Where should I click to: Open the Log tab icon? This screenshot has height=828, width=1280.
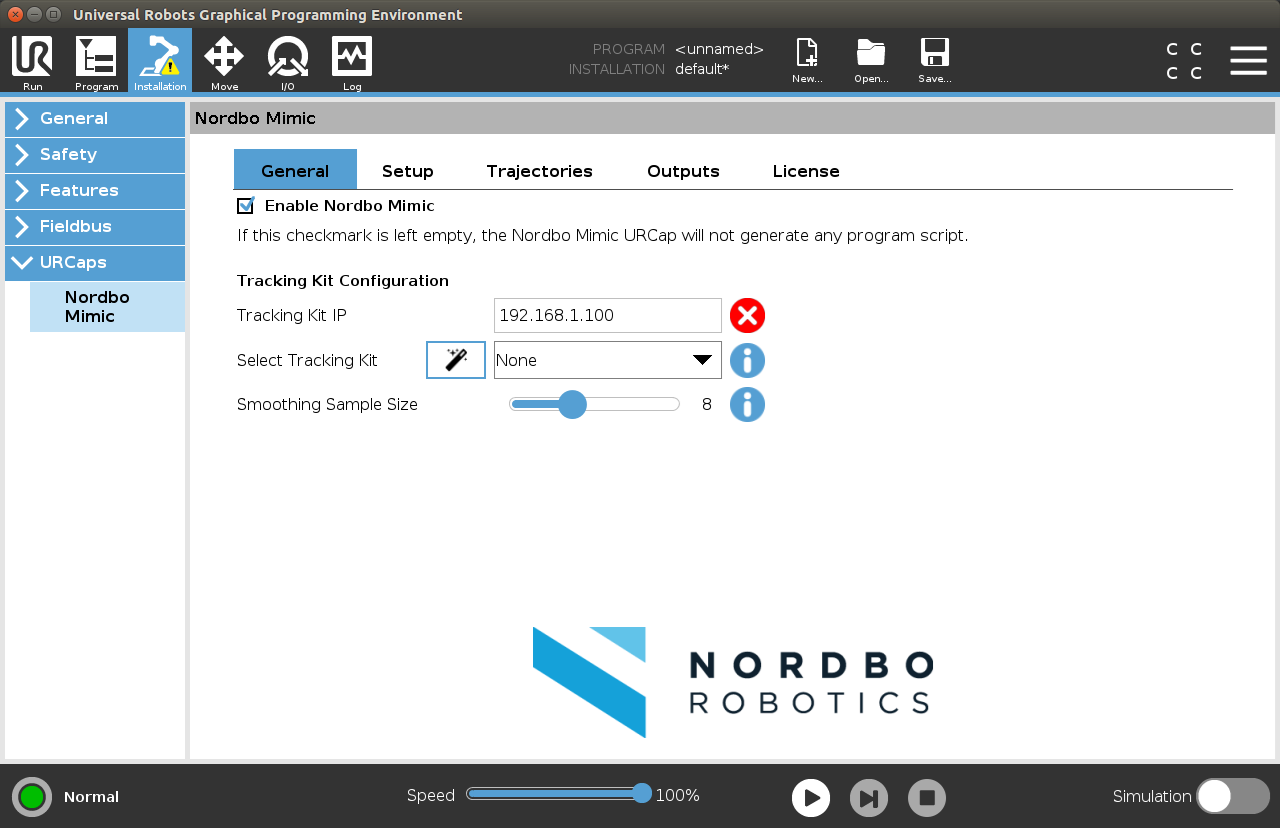pyautogui.click(x=352, y=62)
